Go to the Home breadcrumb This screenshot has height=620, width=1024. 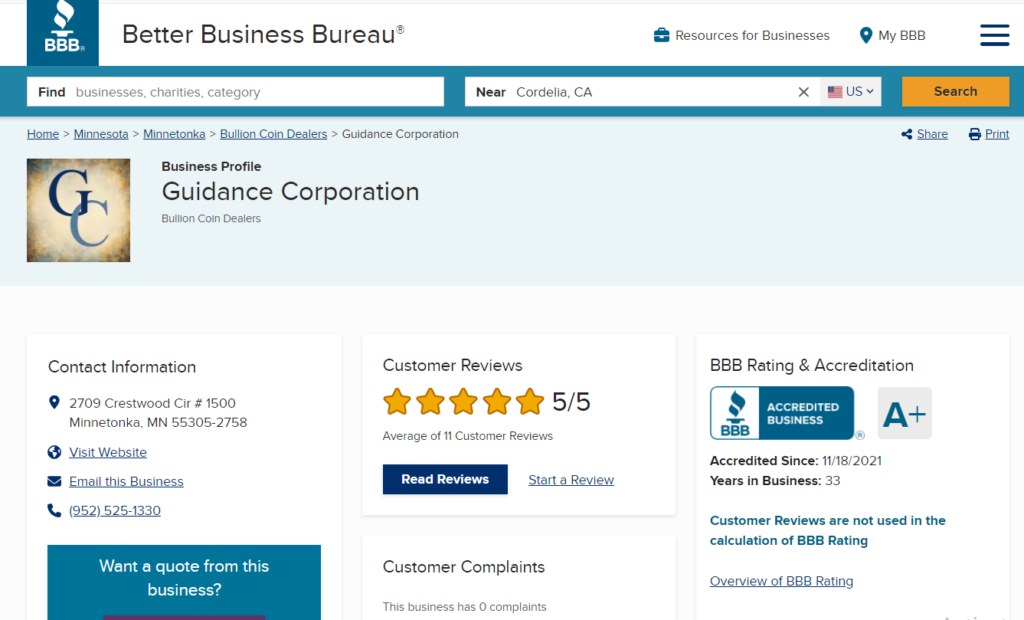tap(42, 134)
